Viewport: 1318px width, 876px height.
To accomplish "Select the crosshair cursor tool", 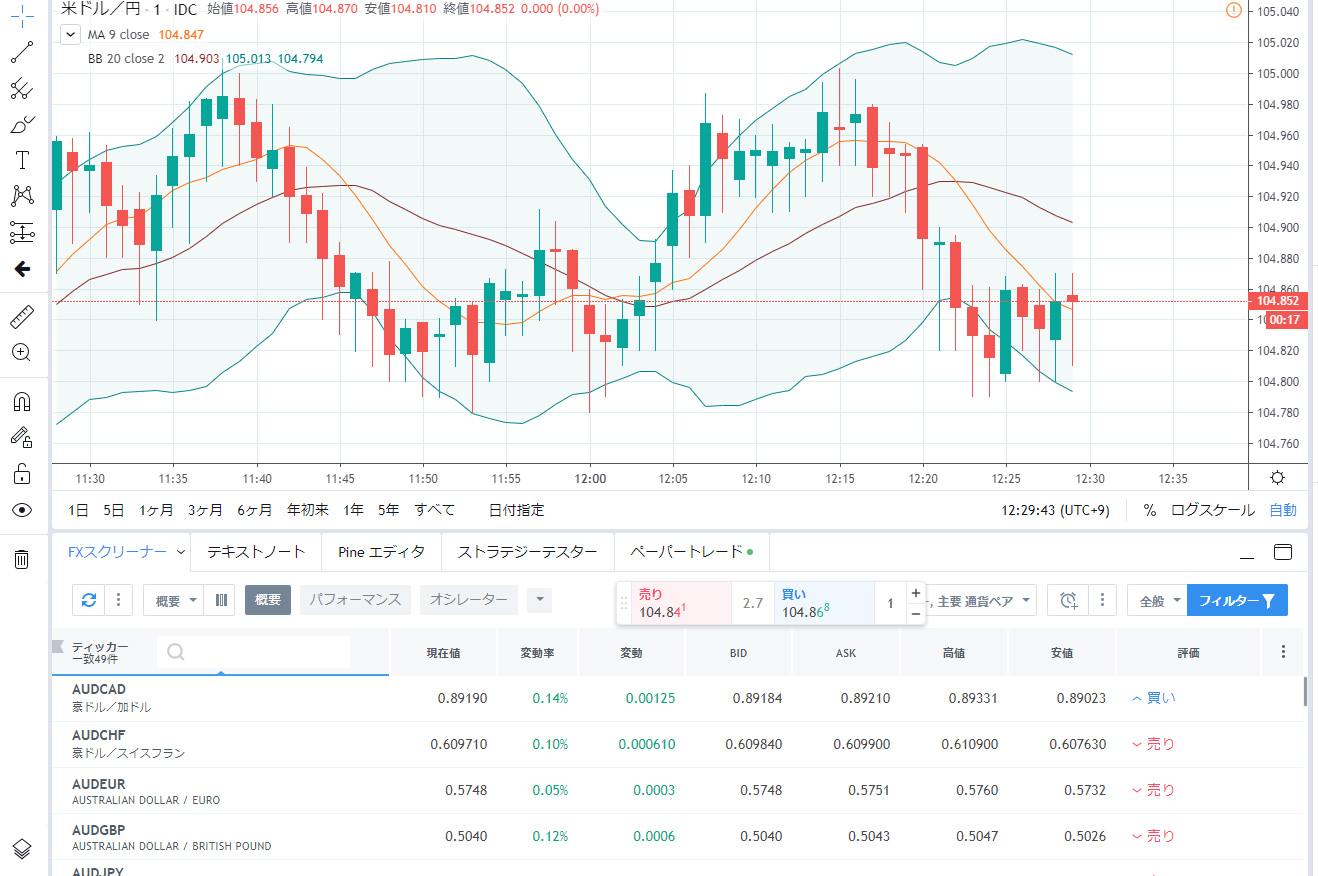I will (x=22, y=18).
